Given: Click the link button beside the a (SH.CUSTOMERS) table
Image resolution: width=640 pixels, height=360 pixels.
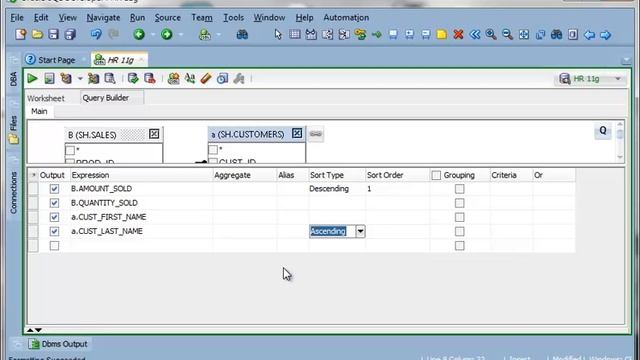Looking at the screenshot, I should point(316,134).
